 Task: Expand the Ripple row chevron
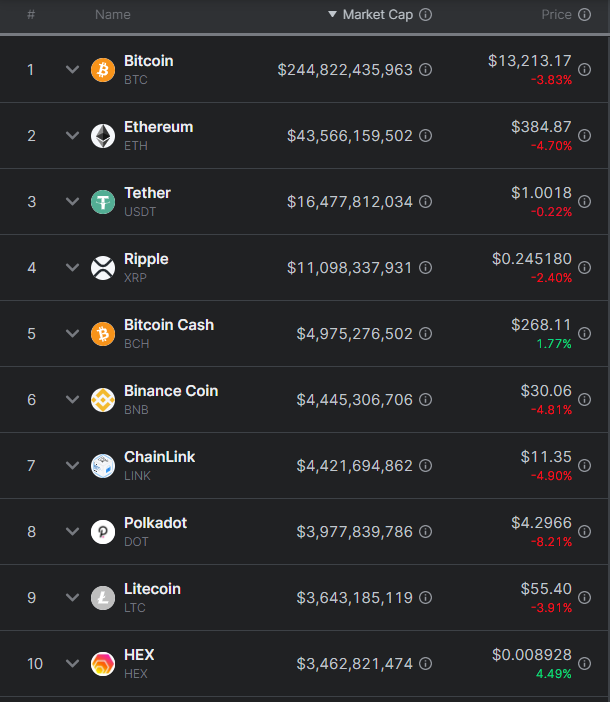[x=73, y=268]
